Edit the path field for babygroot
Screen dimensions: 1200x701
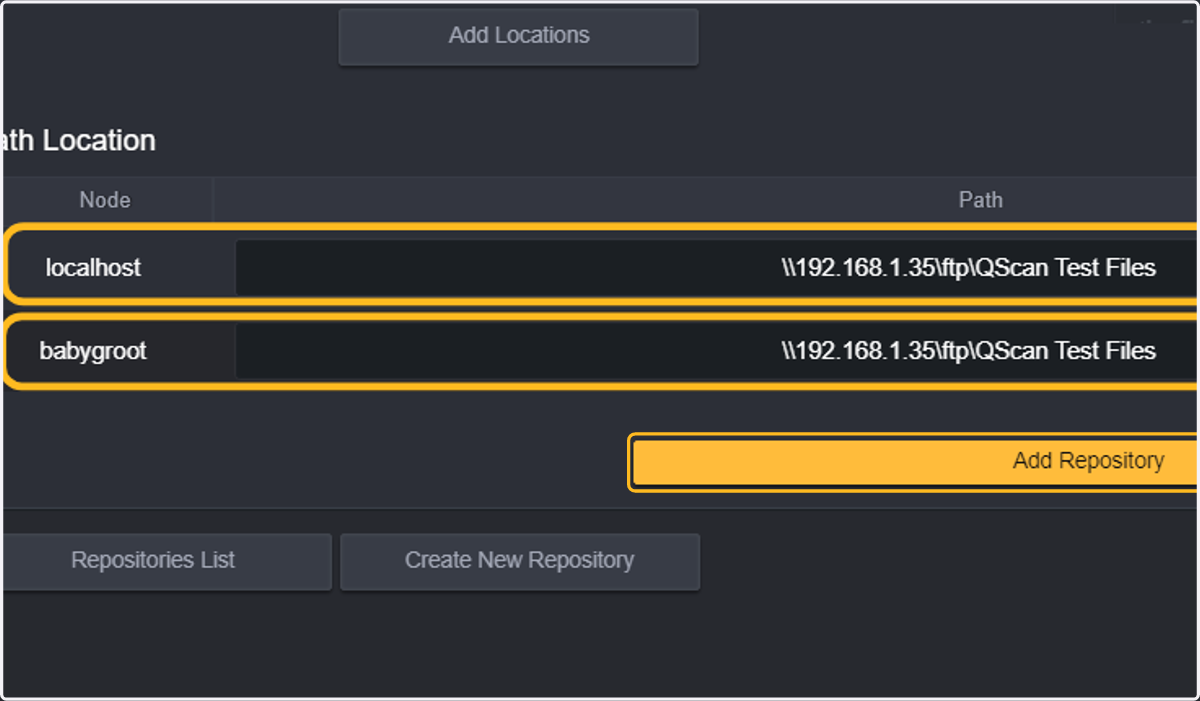click(716, 351)
